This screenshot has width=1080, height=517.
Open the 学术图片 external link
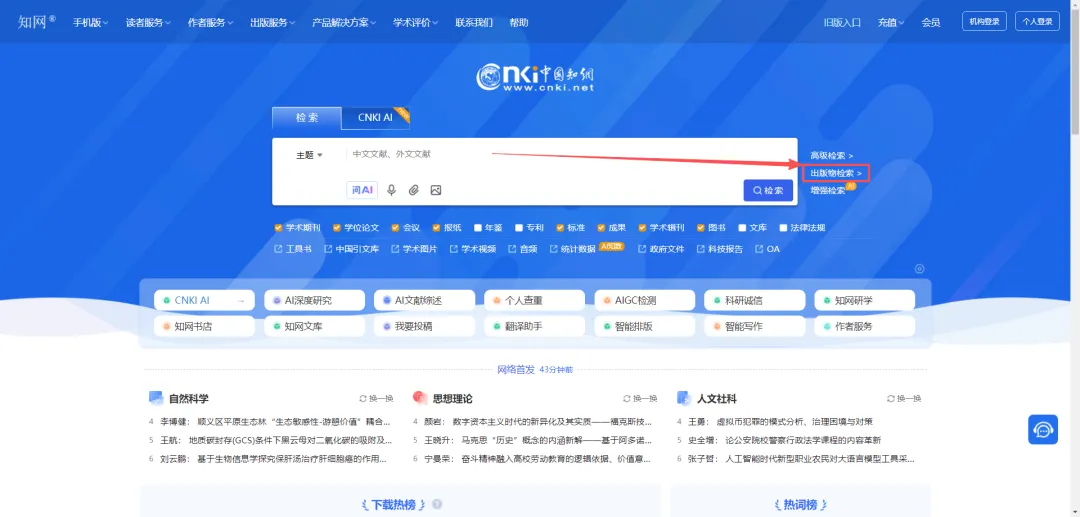(414, 249)
